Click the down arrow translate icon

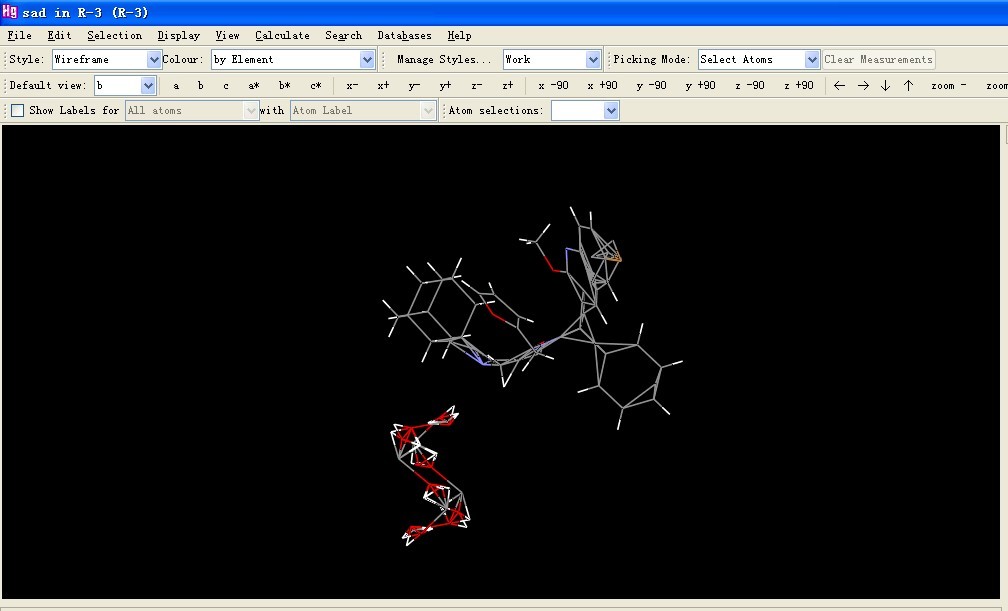click(885, 86)
